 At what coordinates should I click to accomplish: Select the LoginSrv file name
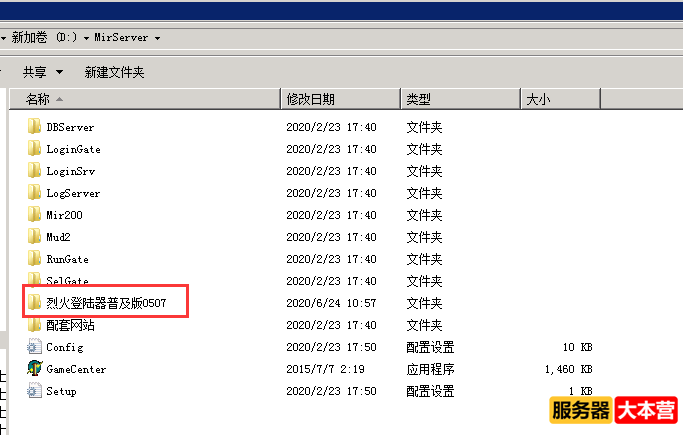click(x=71, y=171)
